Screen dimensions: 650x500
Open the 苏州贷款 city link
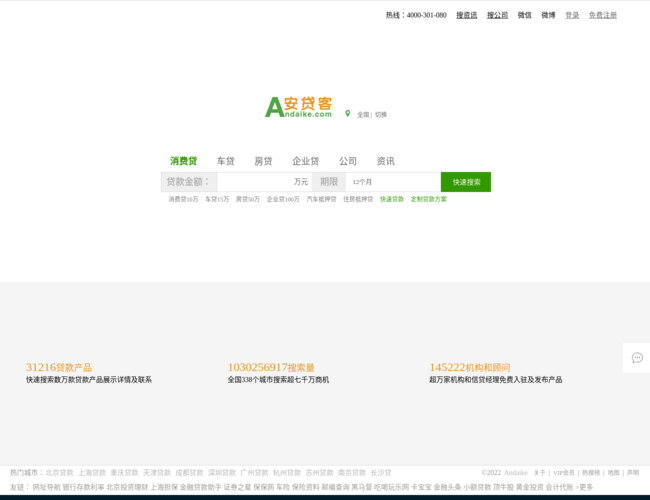pyautogui.click(x=320, y=473)
